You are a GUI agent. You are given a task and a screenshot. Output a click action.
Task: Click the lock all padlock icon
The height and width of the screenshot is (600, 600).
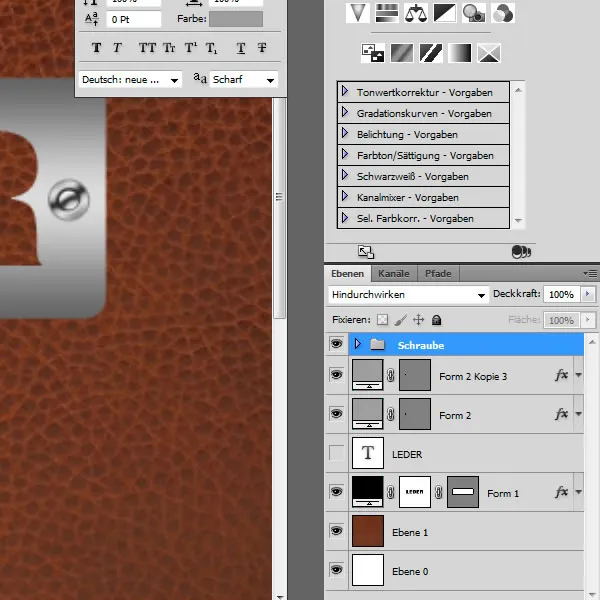click(437, 320)
